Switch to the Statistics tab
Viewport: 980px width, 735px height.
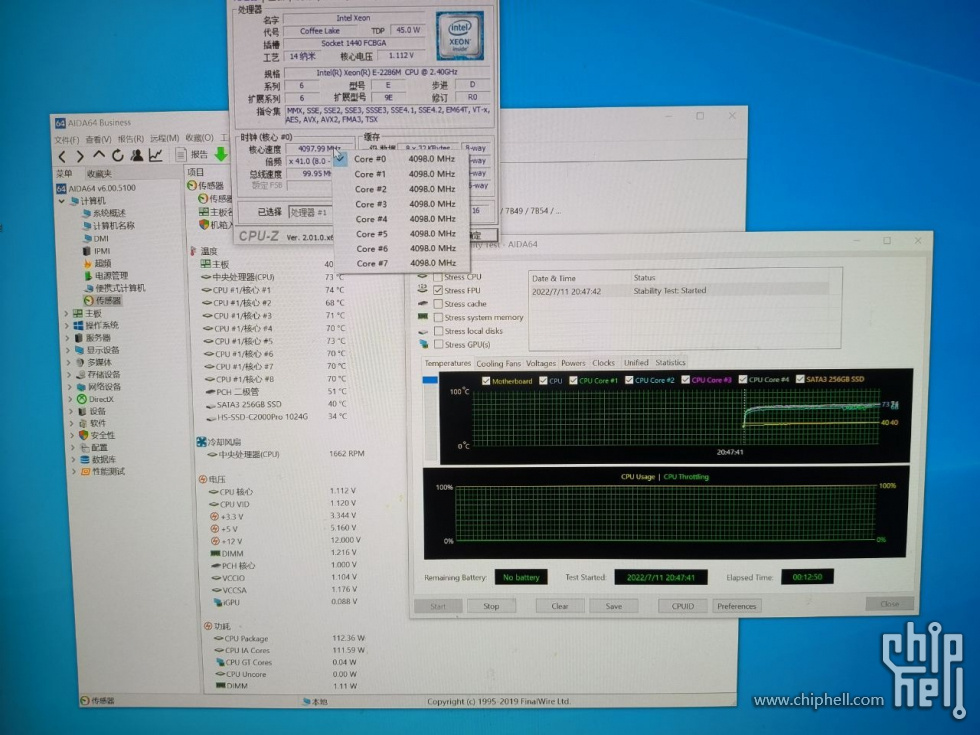(x=670, y=362)
